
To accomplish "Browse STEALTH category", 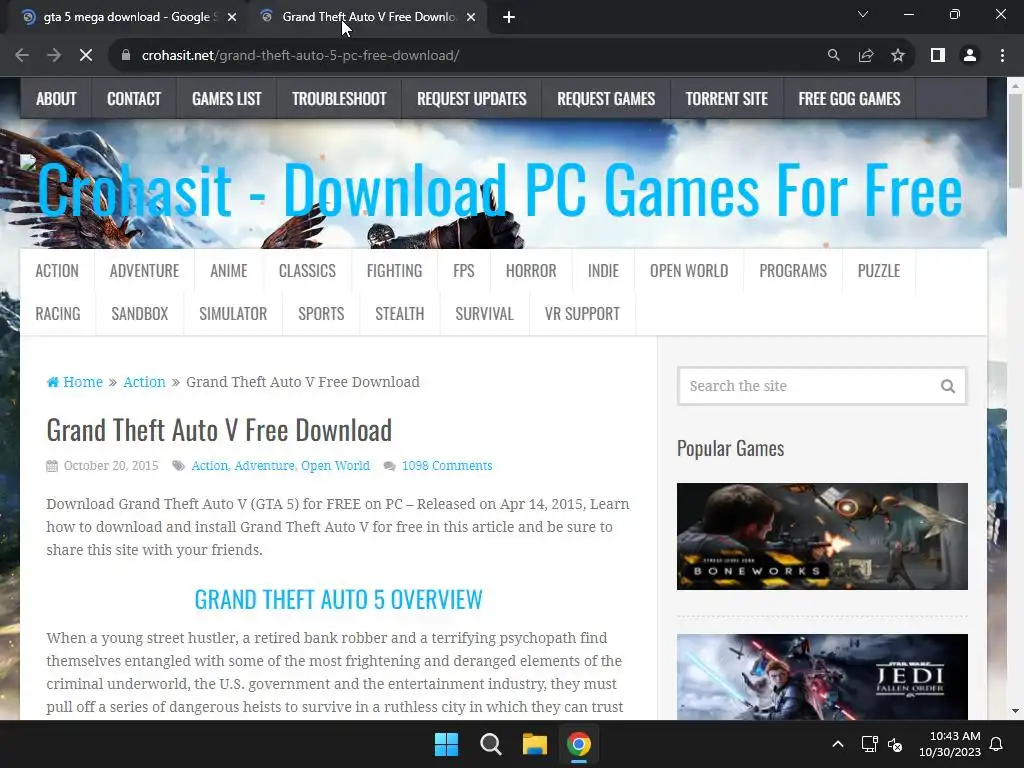I will (400, 313).
